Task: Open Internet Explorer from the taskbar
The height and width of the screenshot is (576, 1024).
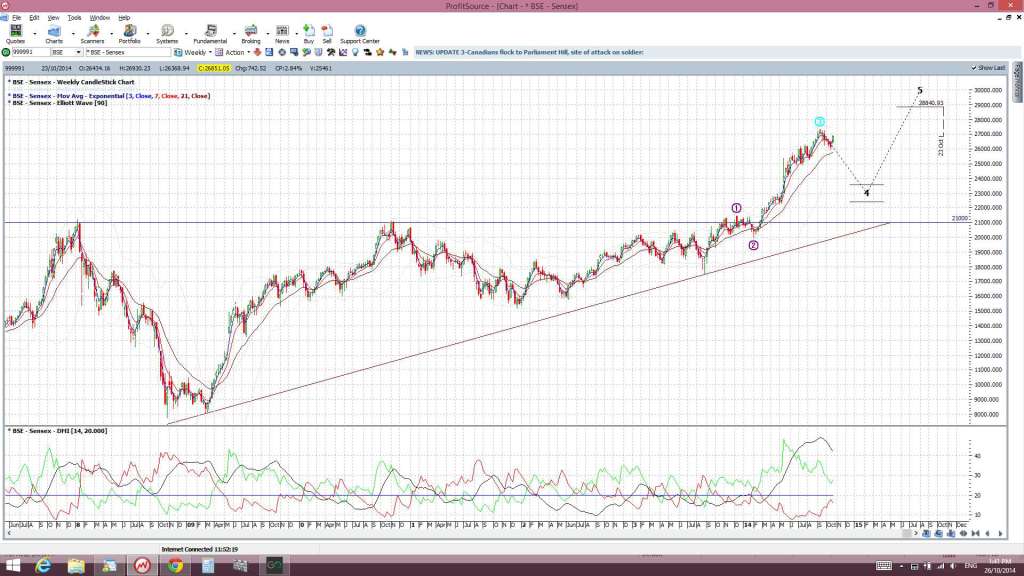Action: (x=43, y=566)
